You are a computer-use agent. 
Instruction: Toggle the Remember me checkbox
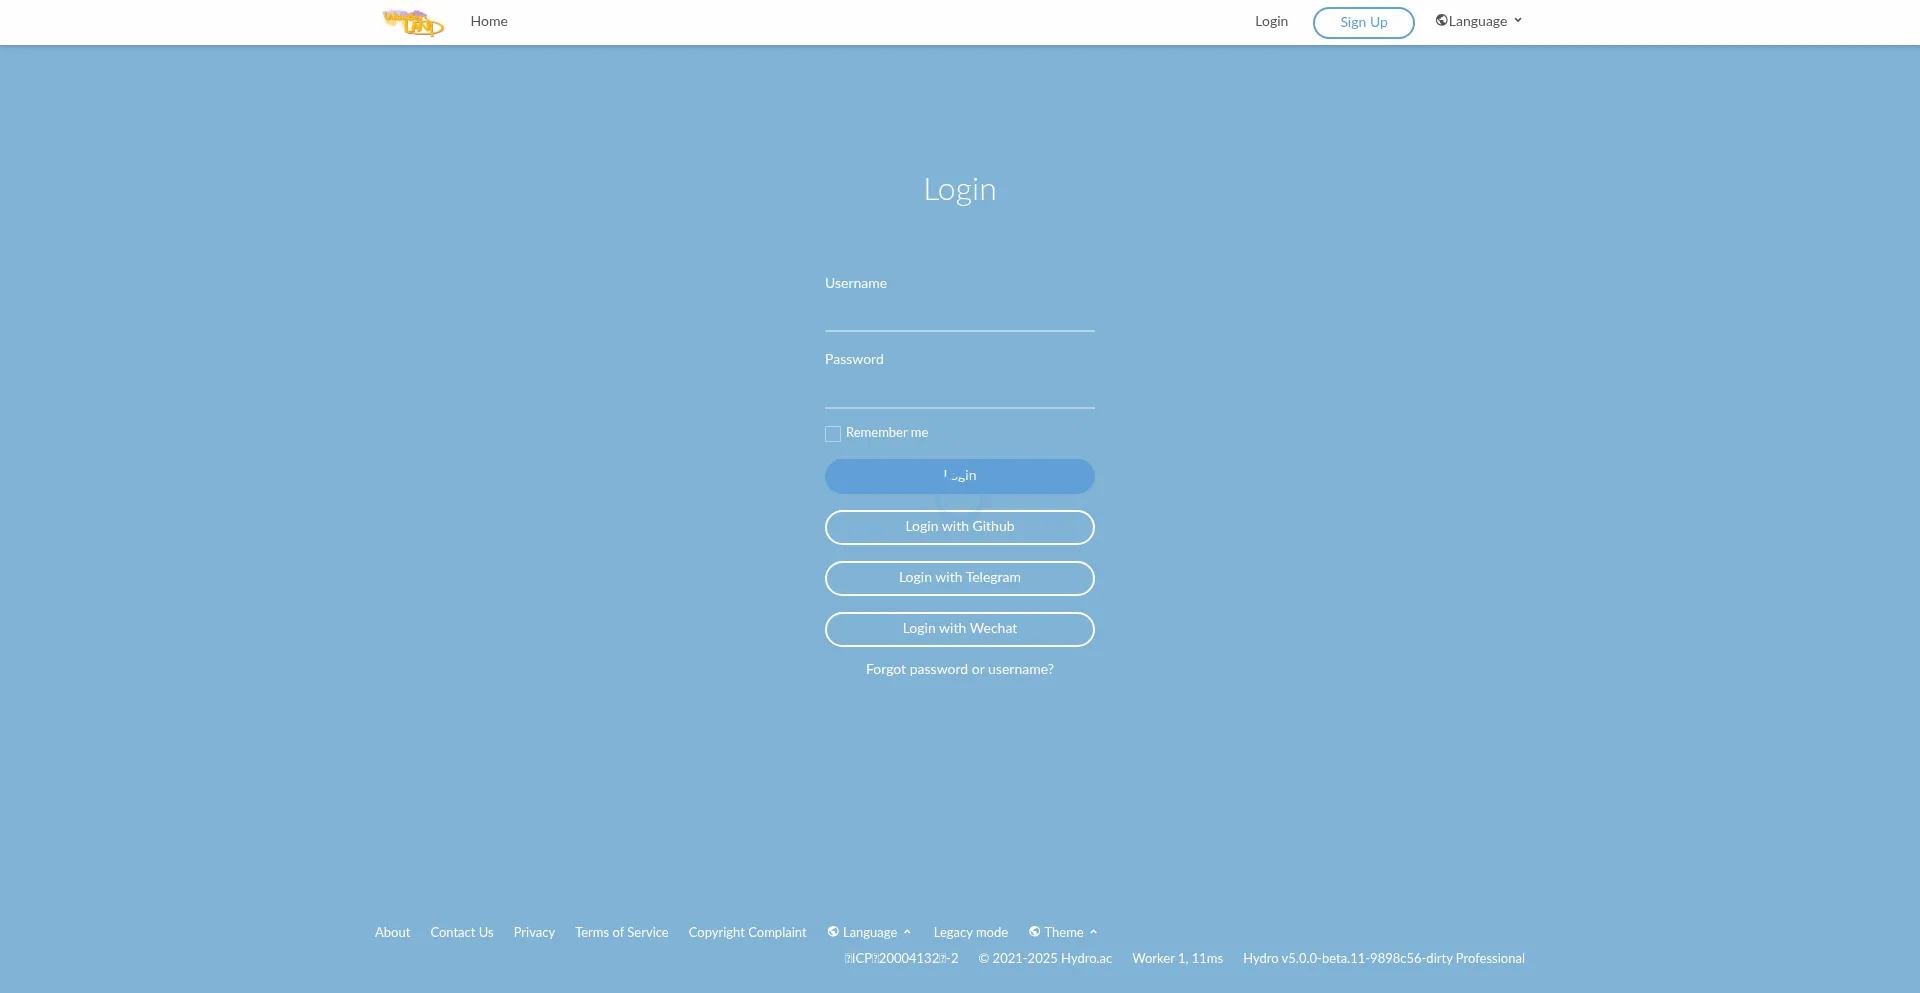click(833, 434)
